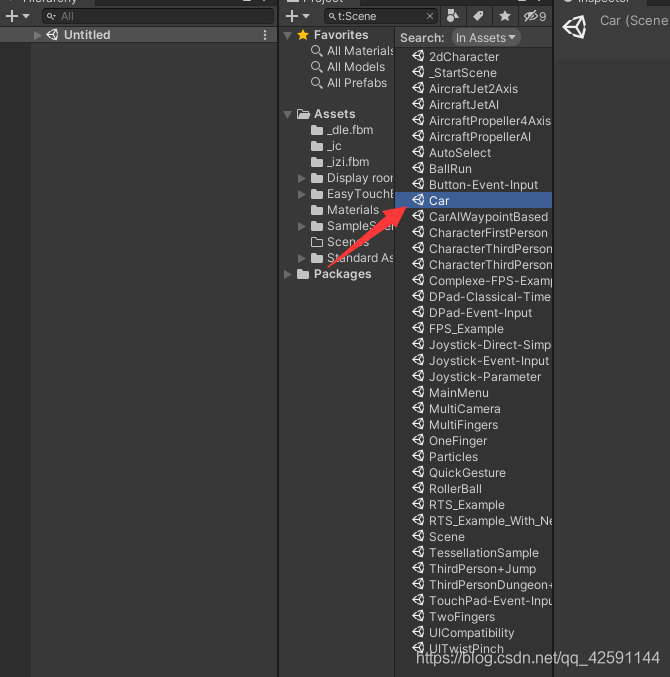This screenshot has width=670, height=677.
Task: Collapse the Assets folder tree
Action: (x=288, y=114)
